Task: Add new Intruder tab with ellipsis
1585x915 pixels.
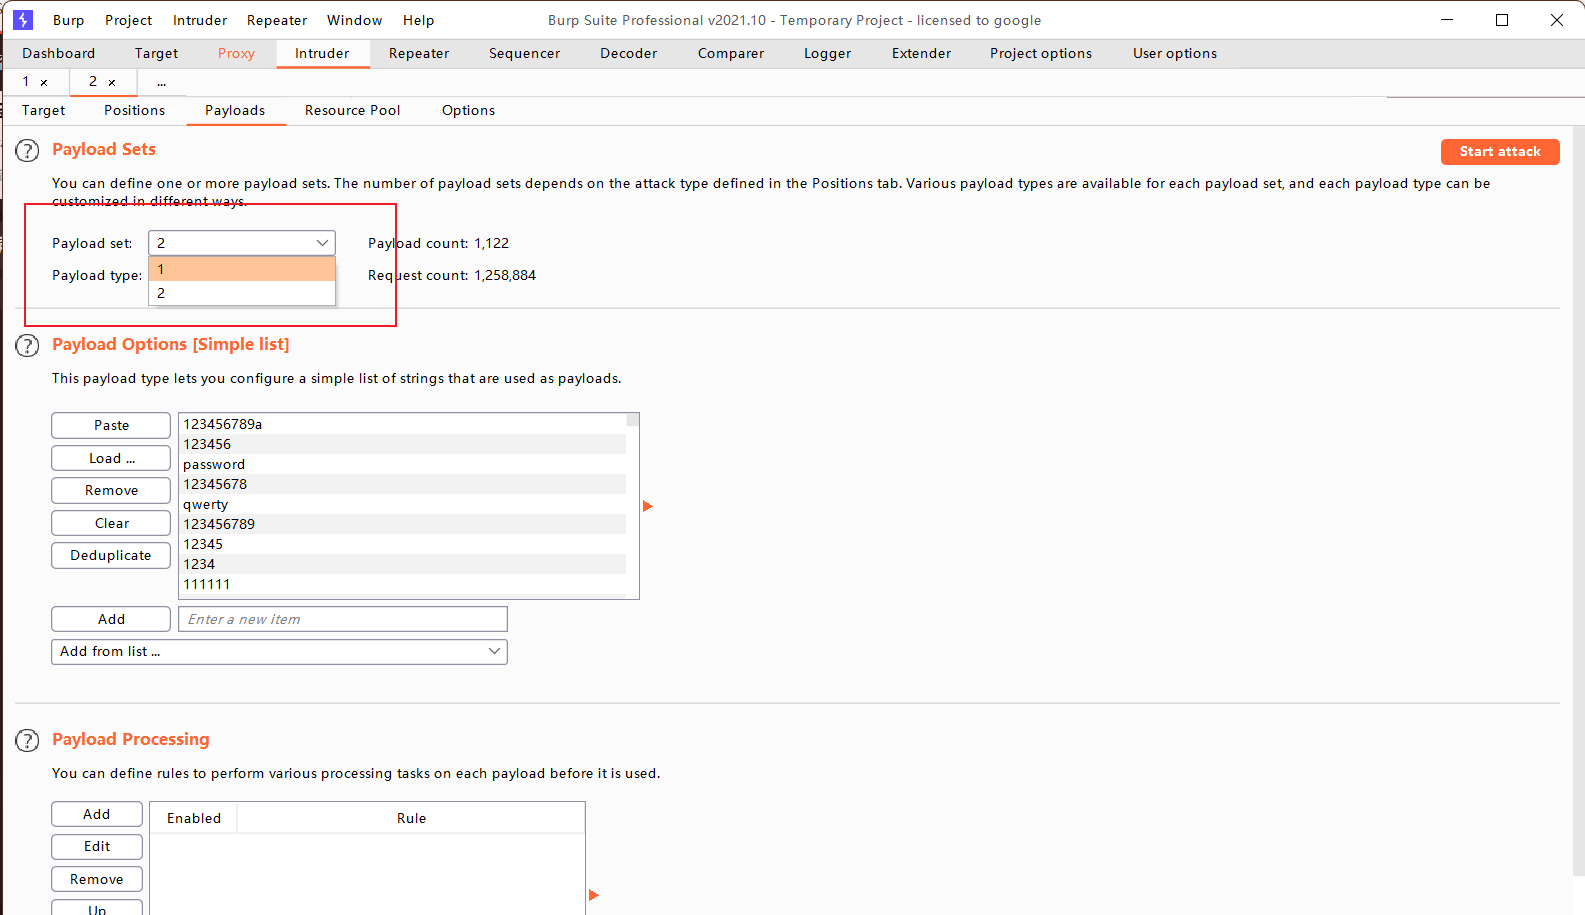Action: (x=161, y=82)
